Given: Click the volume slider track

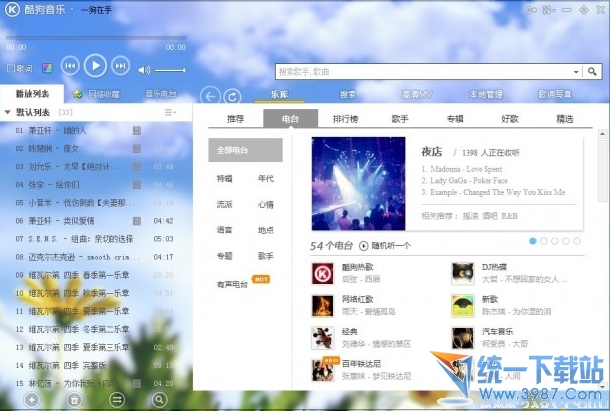Looking at the screenshot, I should [x=170, y=70].
